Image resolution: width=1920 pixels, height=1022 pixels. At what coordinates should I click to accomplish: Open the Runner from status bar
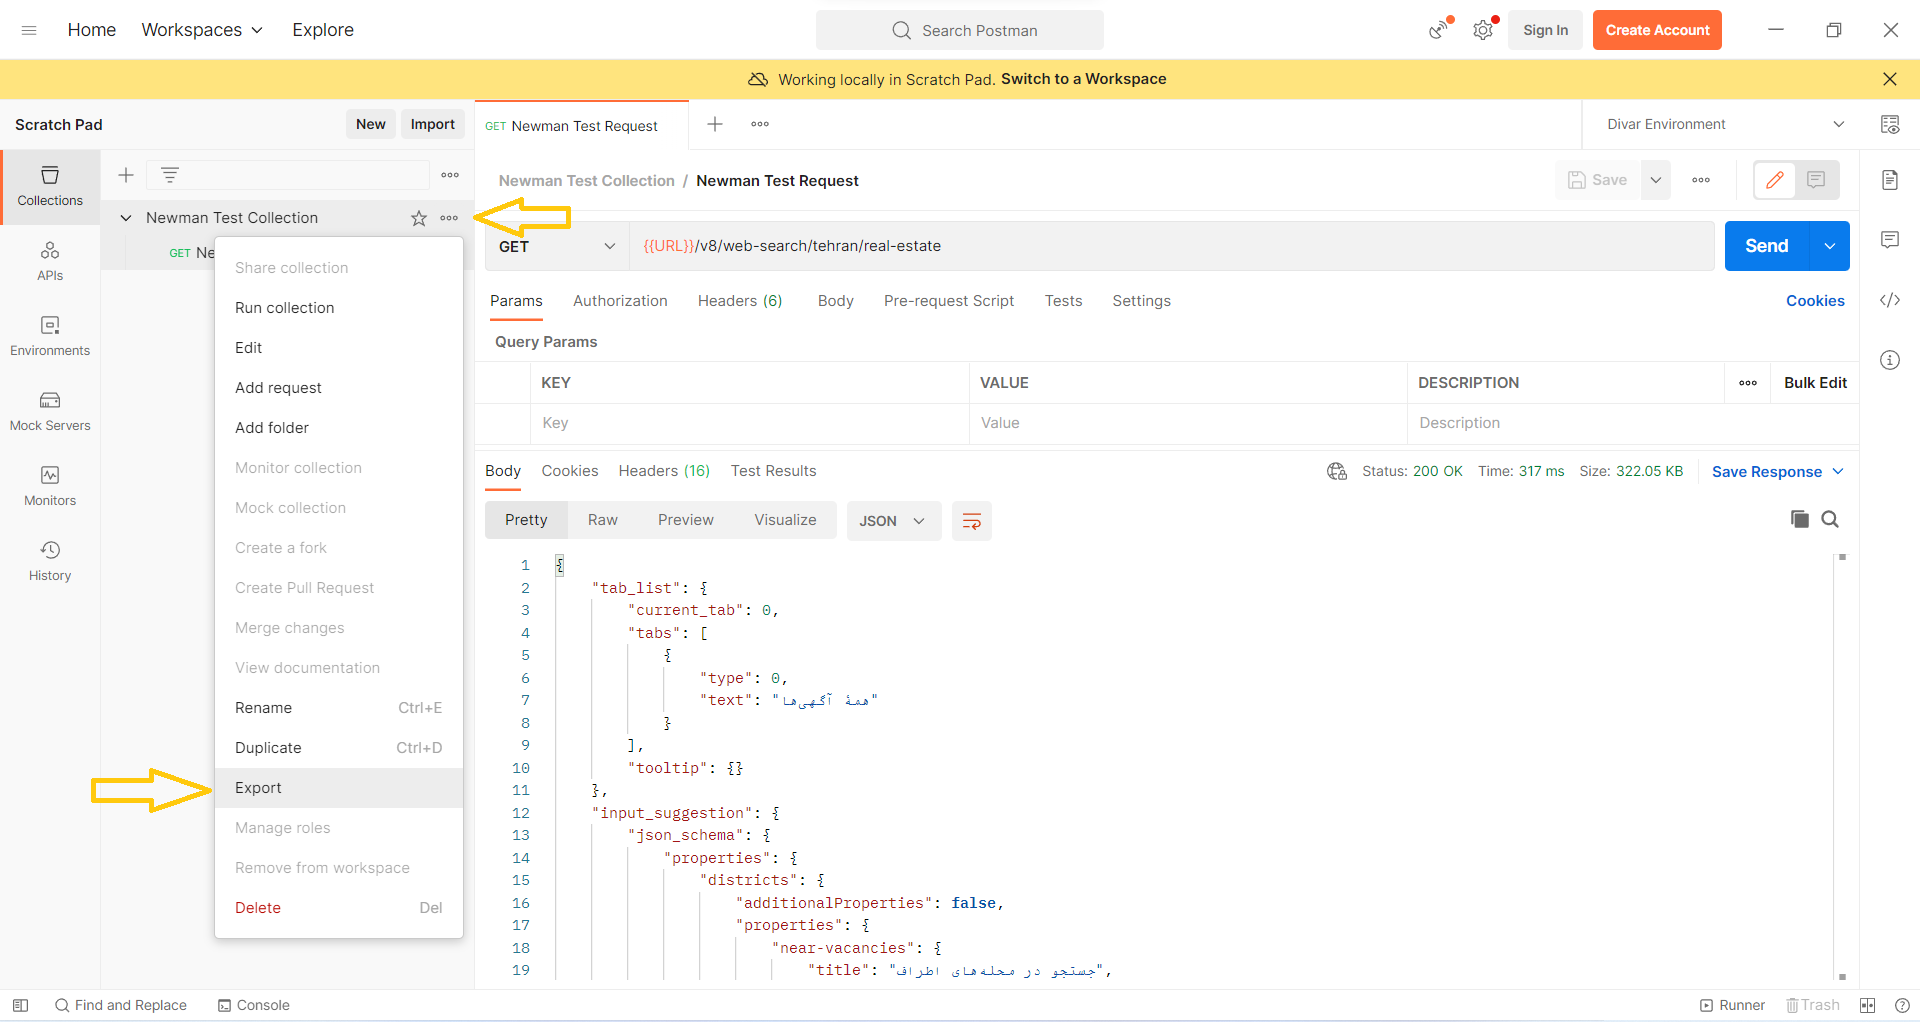[1733, 1005]
